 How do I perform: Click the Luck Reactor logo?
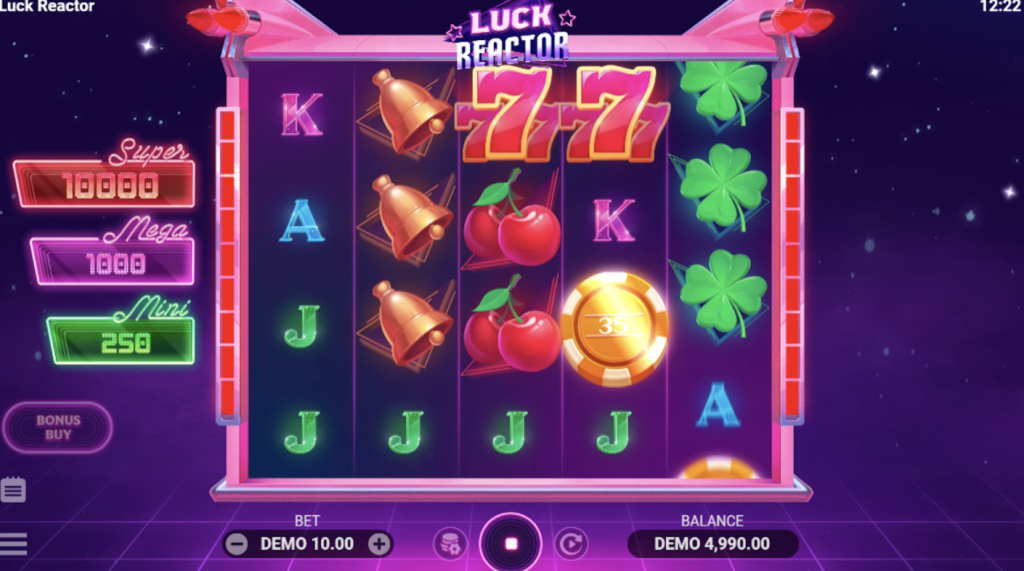pos(511,36)
